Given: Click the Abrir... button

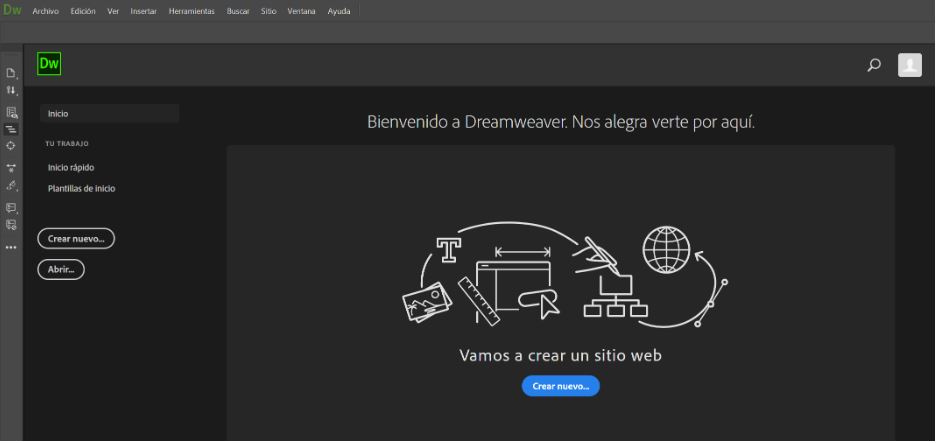Looking at the screenshot, I should coord(61,270).
